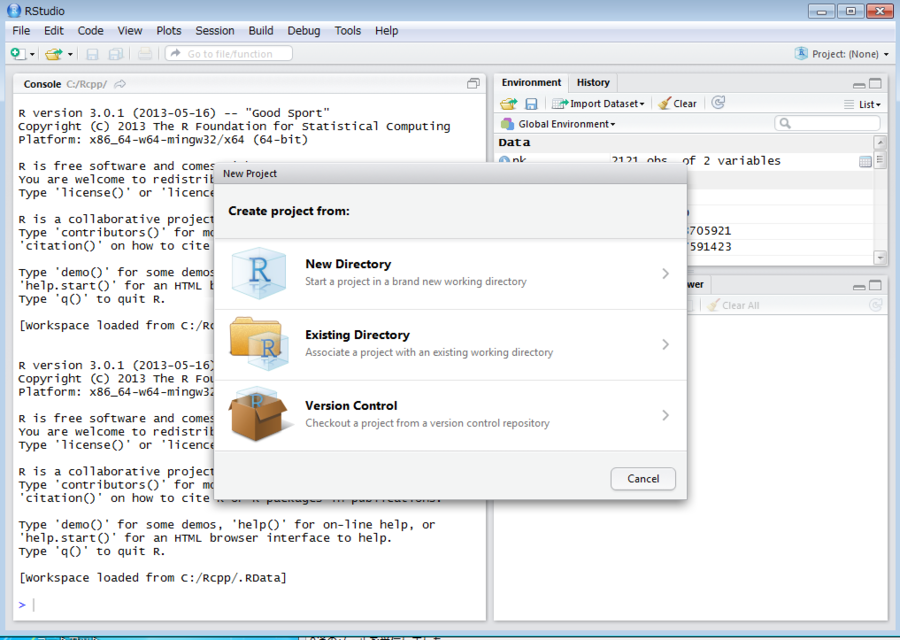Viewport: 900px width, 640px height.
Task: Switch to the History tab
Action: pyautogui.click(x=593, y=83)
